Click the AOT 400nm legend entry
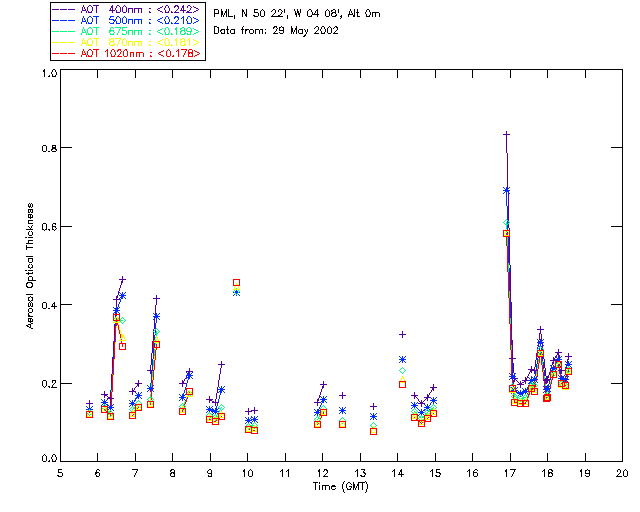 126,9
